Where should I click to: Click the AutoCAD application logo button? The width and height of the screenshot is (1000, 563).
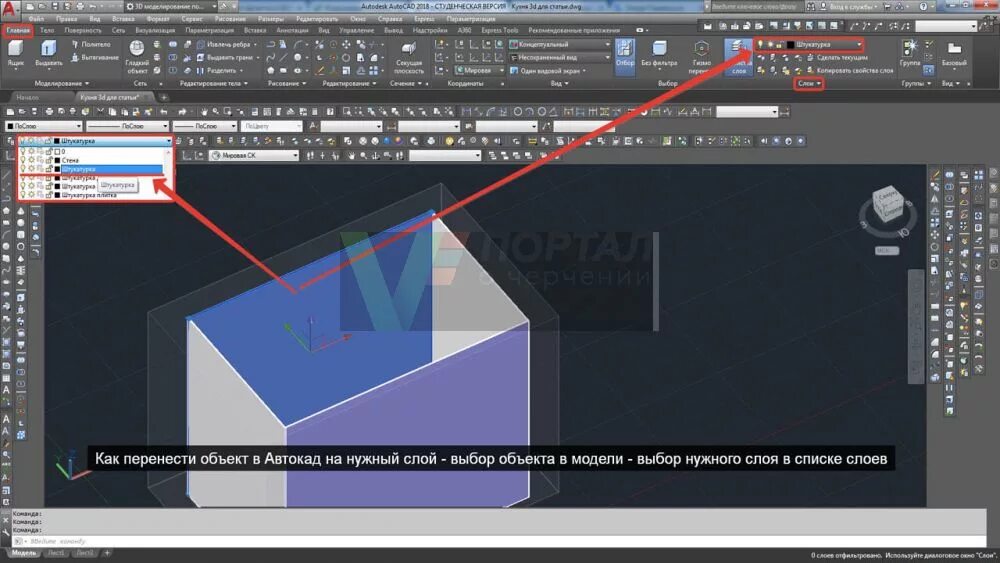[x=9, y=9]
